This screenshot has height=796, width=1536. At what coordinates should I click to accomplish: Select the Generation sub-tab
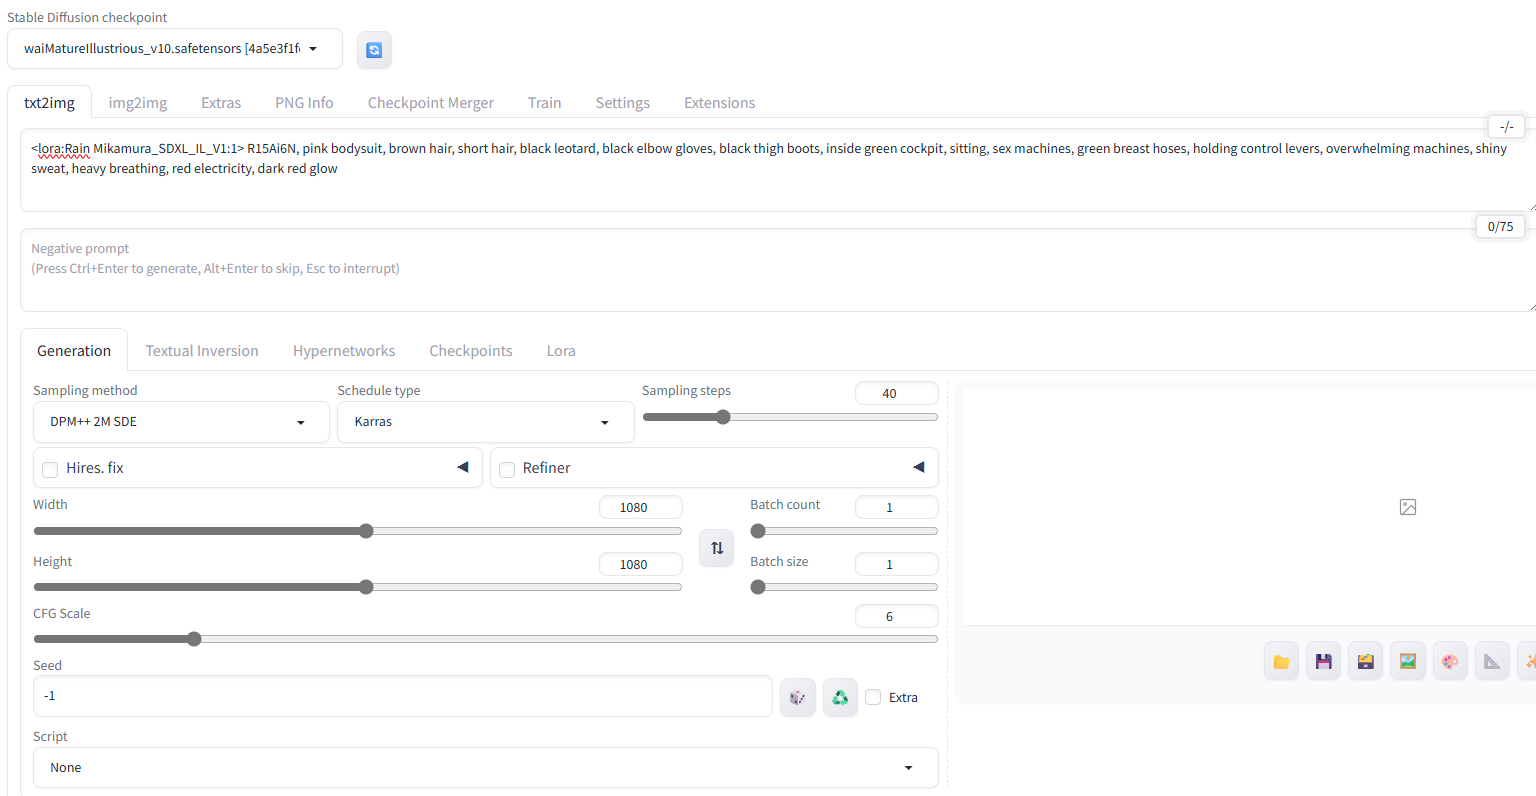tap(74, 351)
